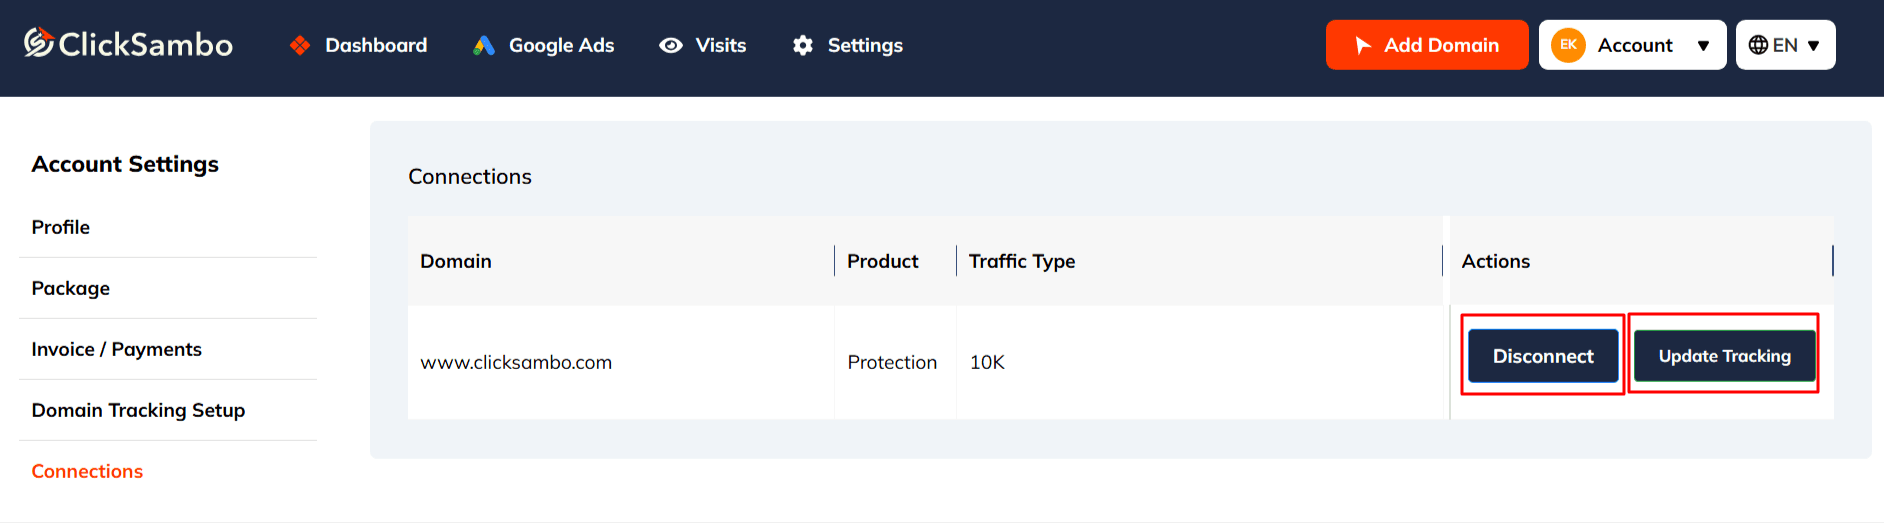The height and width of the screenshot is (523, 1884).
Task: Navigate to Domain Tracking Setup
Action: (x=138, y=410)
